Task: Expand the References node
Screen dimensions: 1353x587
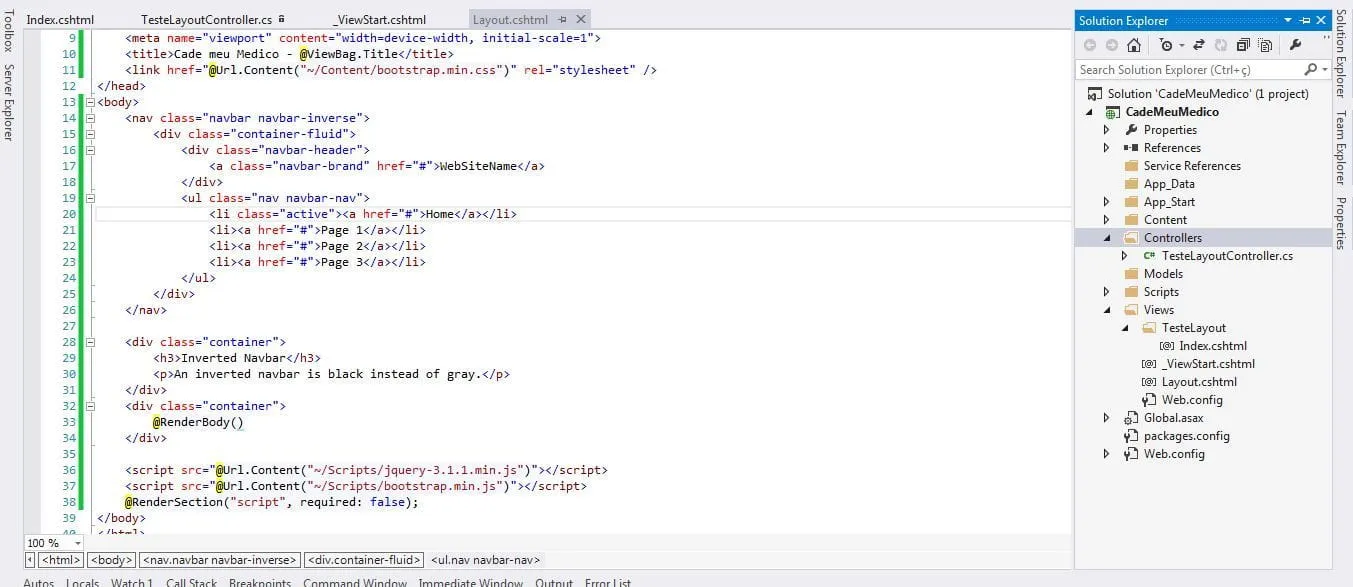Action: (1106, 148)
